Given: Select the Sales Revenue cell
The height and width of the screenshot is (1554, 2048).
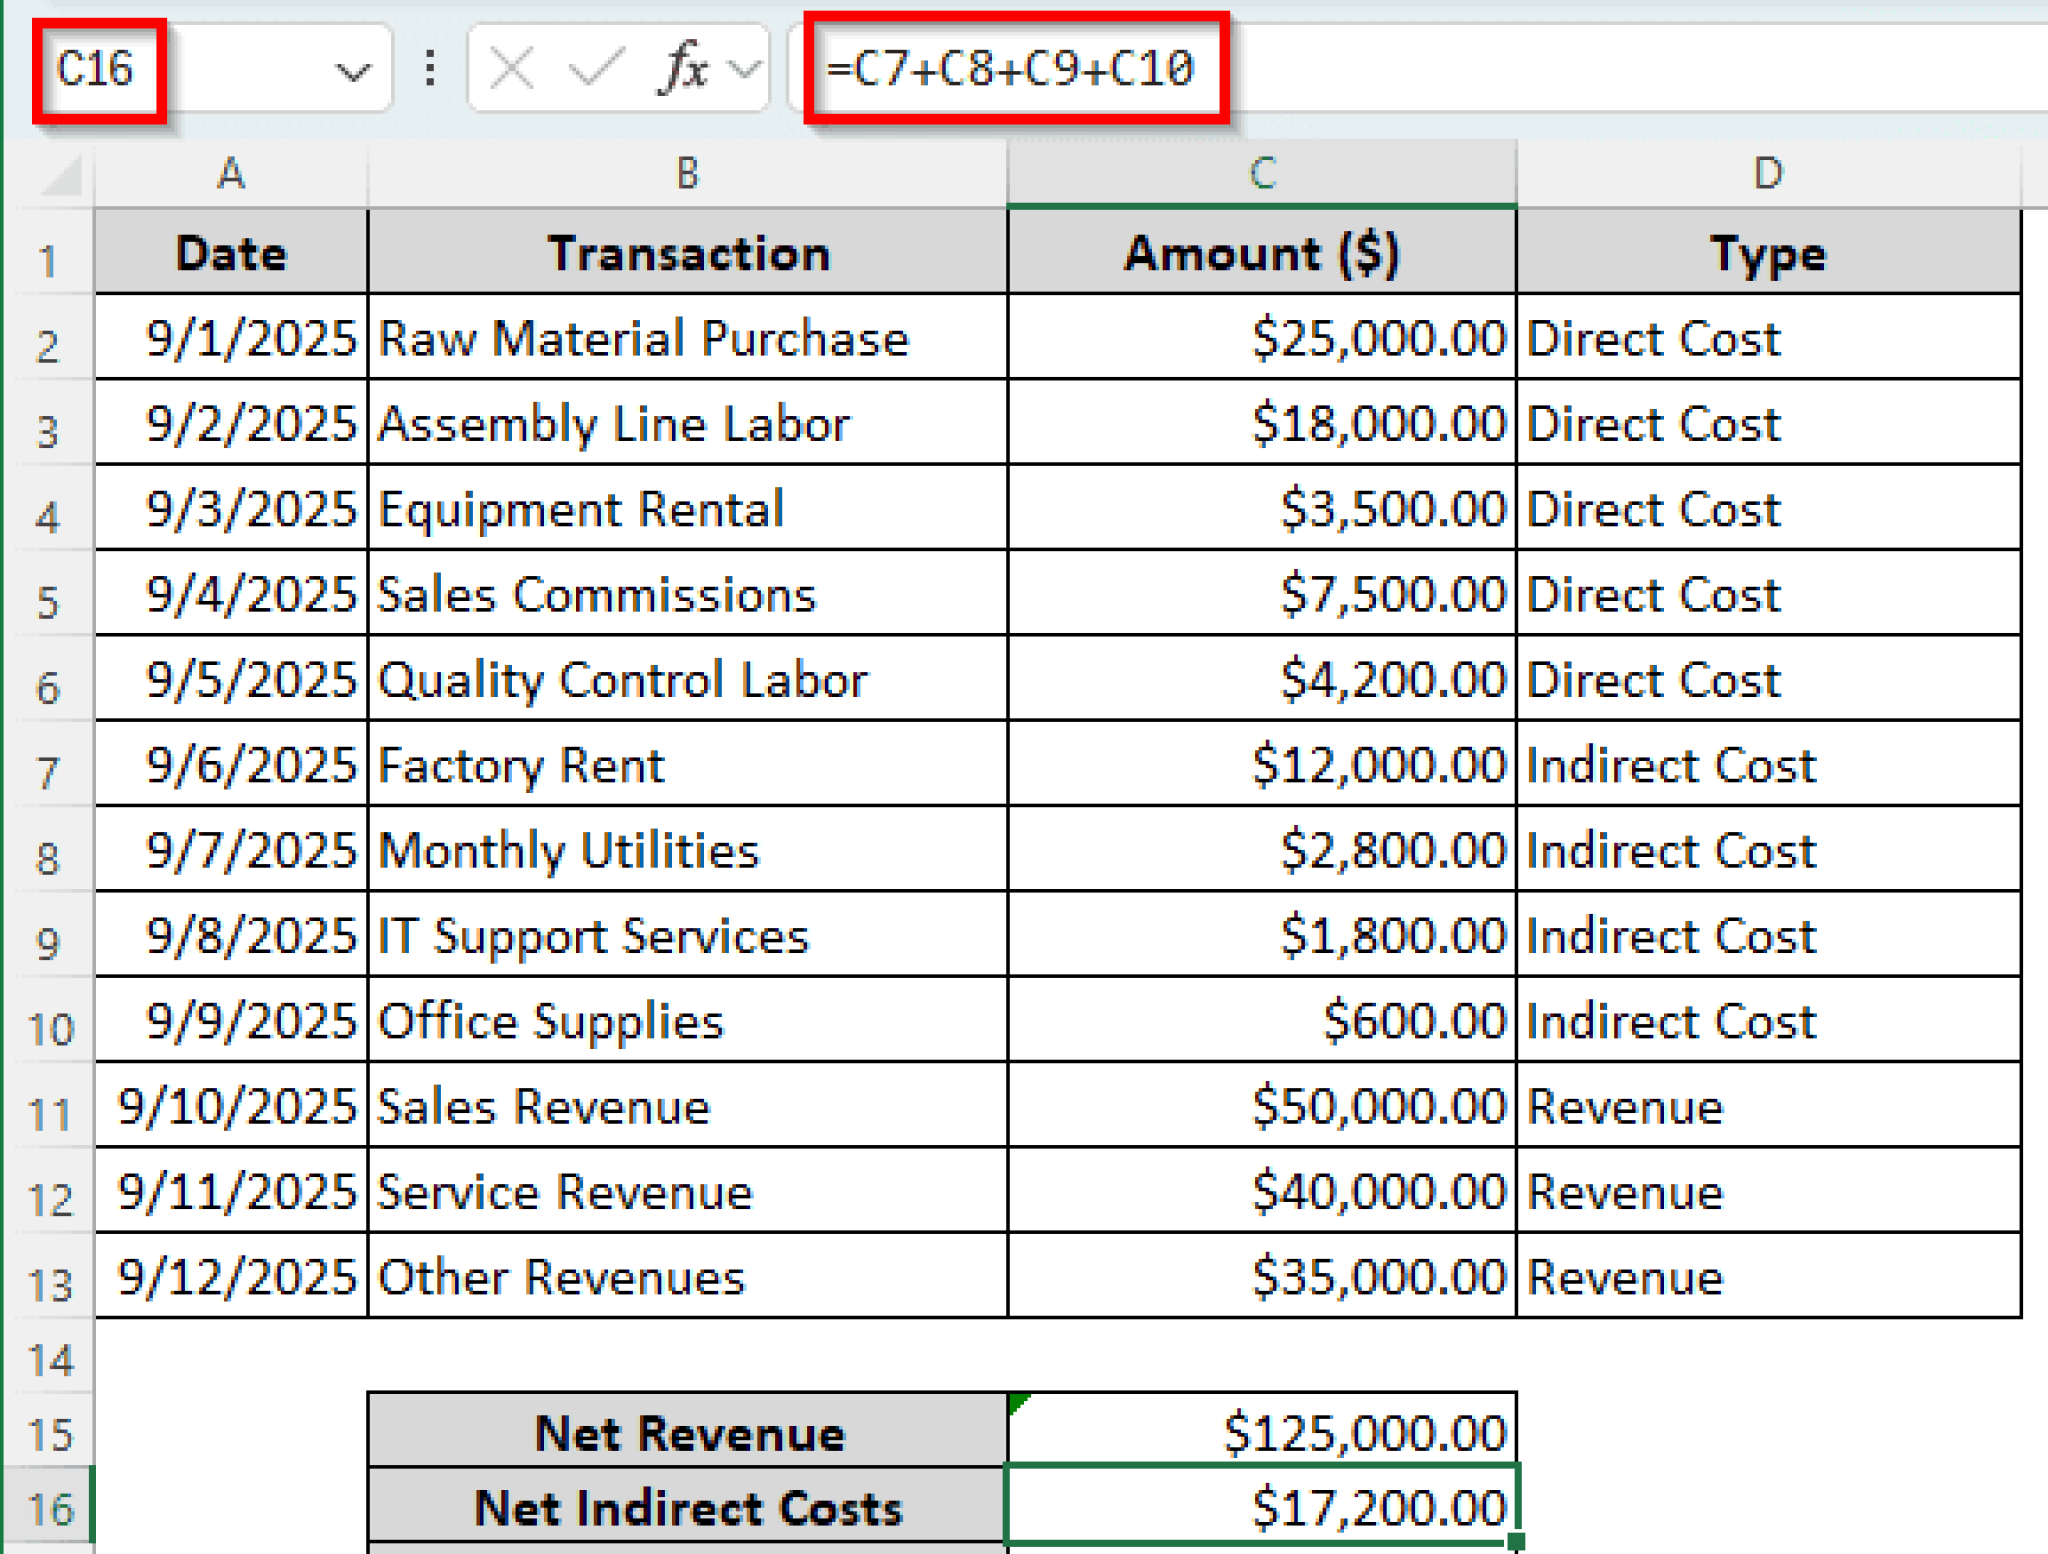Looking at the screenshot, I should click(686, 1106).
